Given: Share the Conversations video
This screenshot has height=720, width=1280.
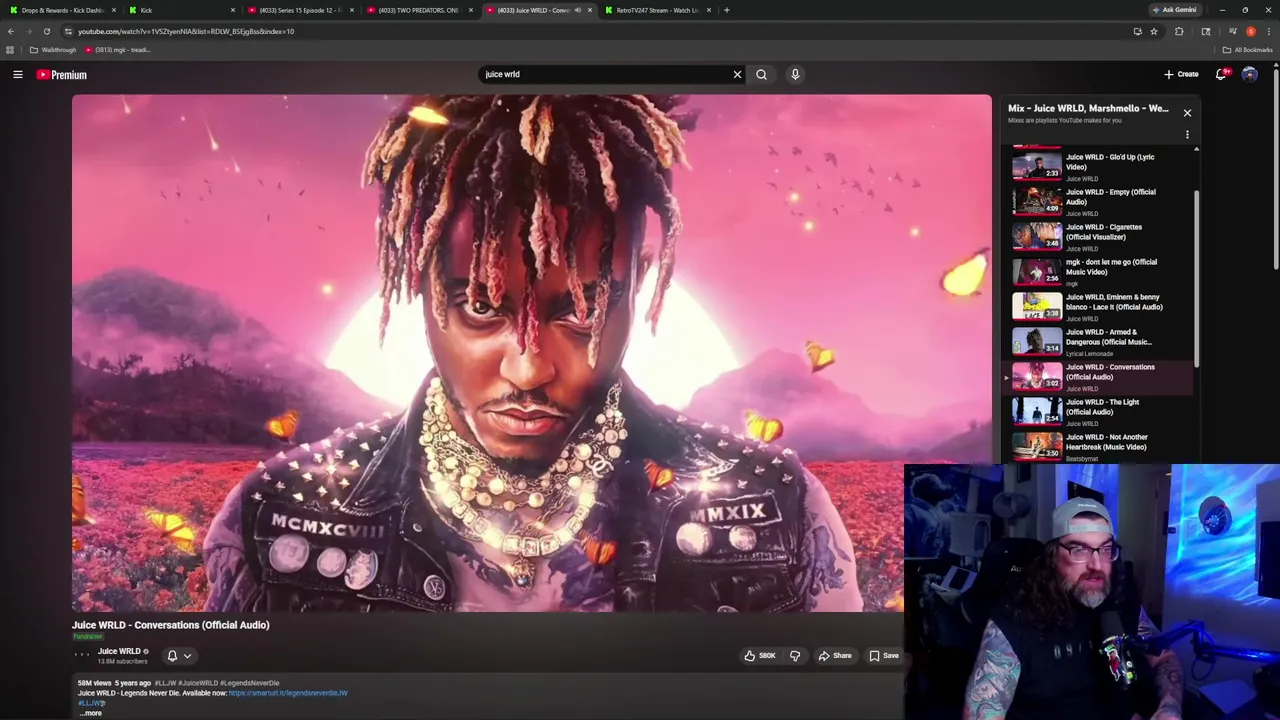Looking at the screenshot, I should pyautogui.click(x=835, y=656).
